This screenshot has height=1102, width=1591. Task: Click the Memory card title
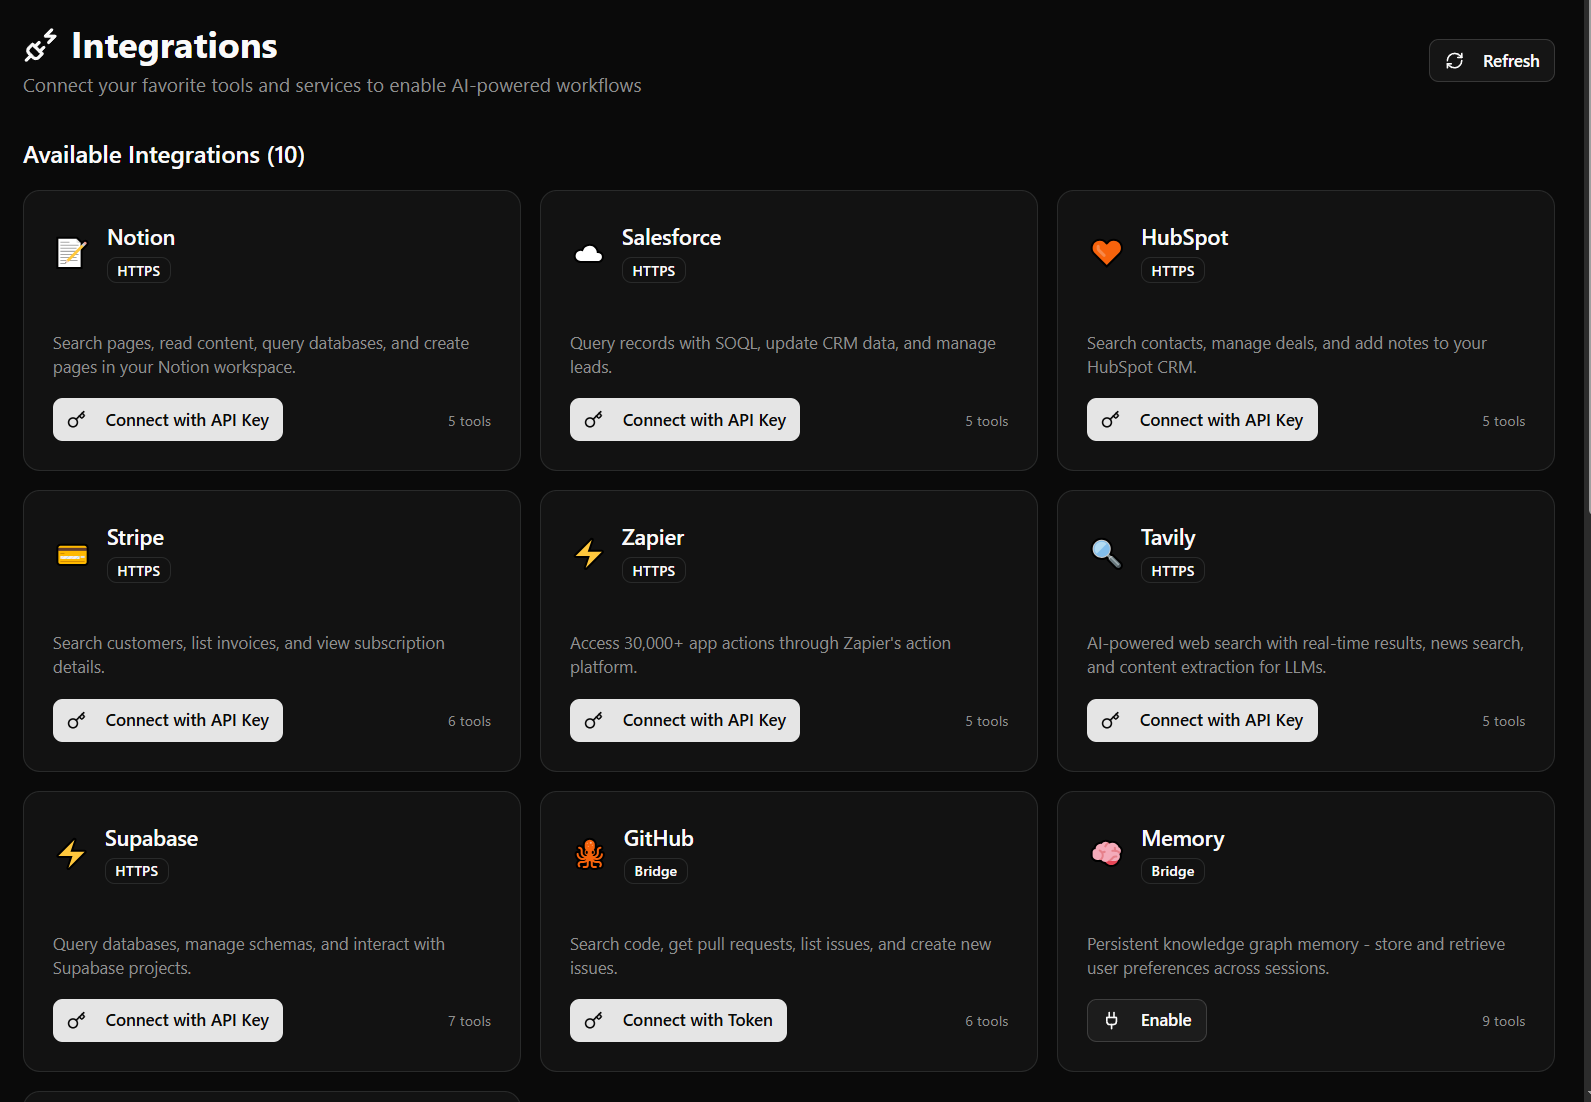coord(1183,839)
